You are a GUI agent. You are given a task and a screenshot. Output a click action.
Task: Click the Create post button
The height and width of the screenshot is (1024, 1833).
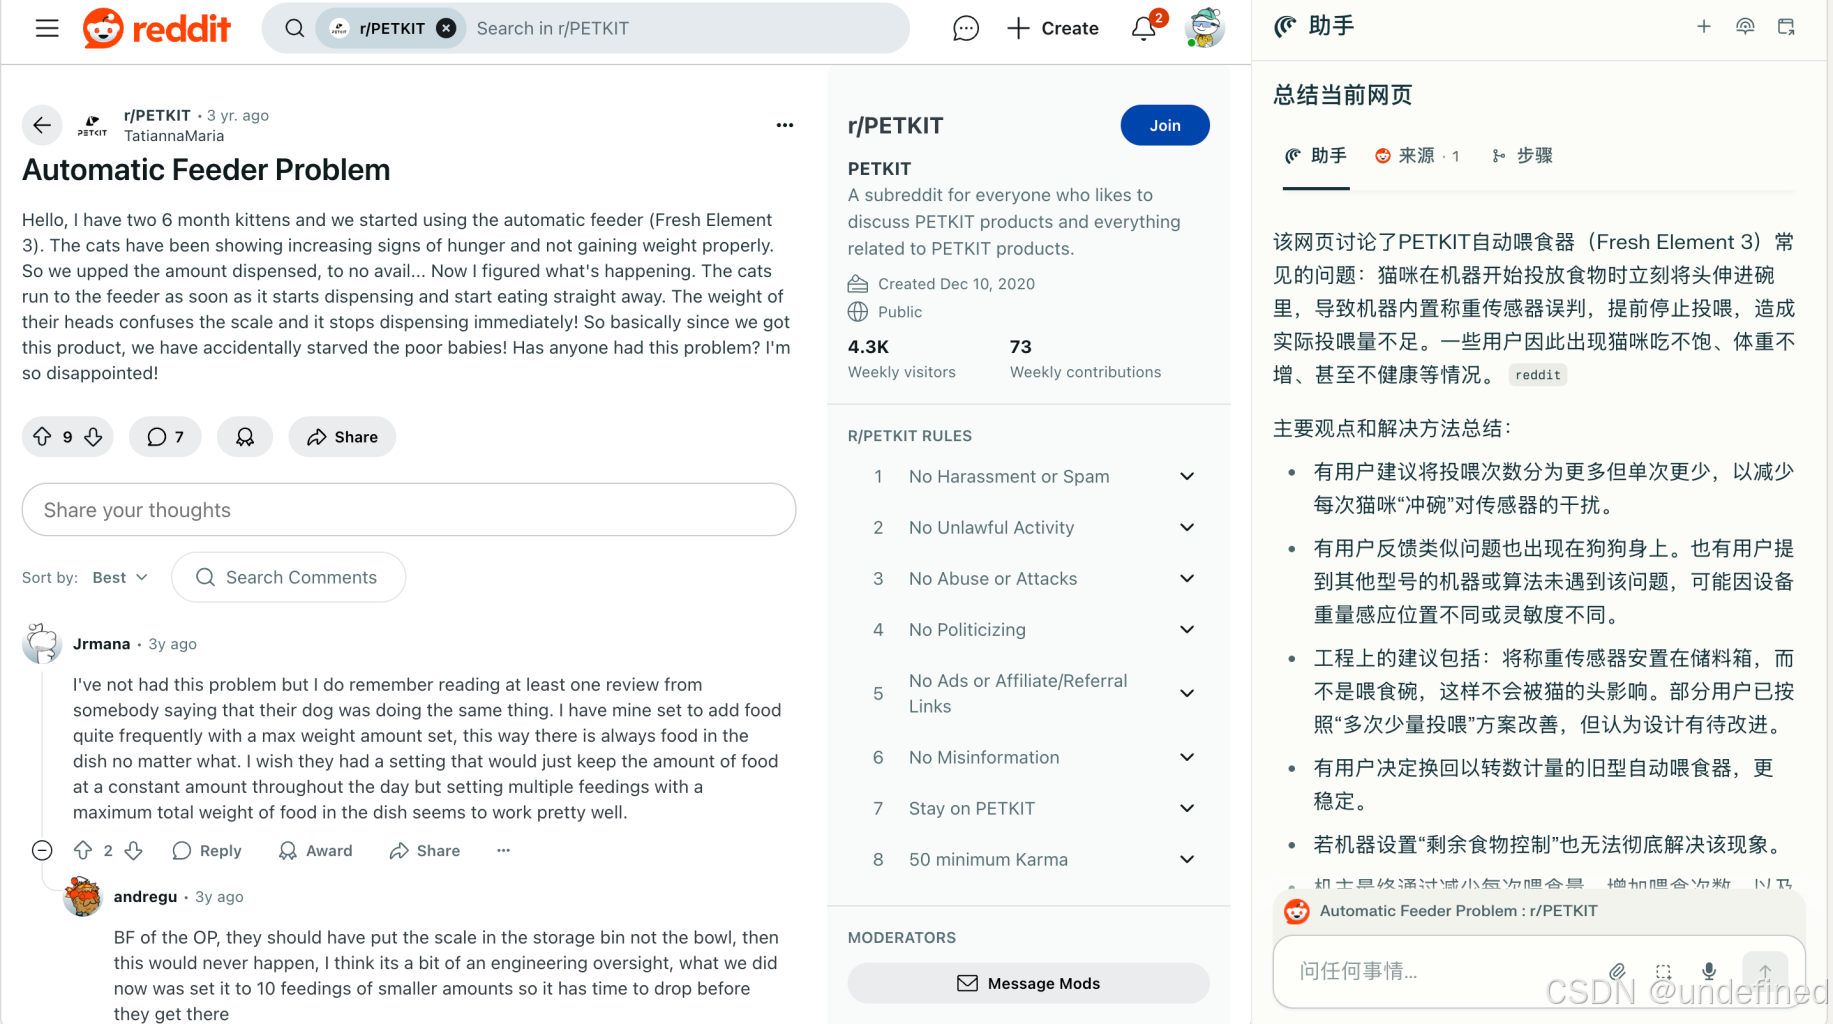click(1052, 28)
